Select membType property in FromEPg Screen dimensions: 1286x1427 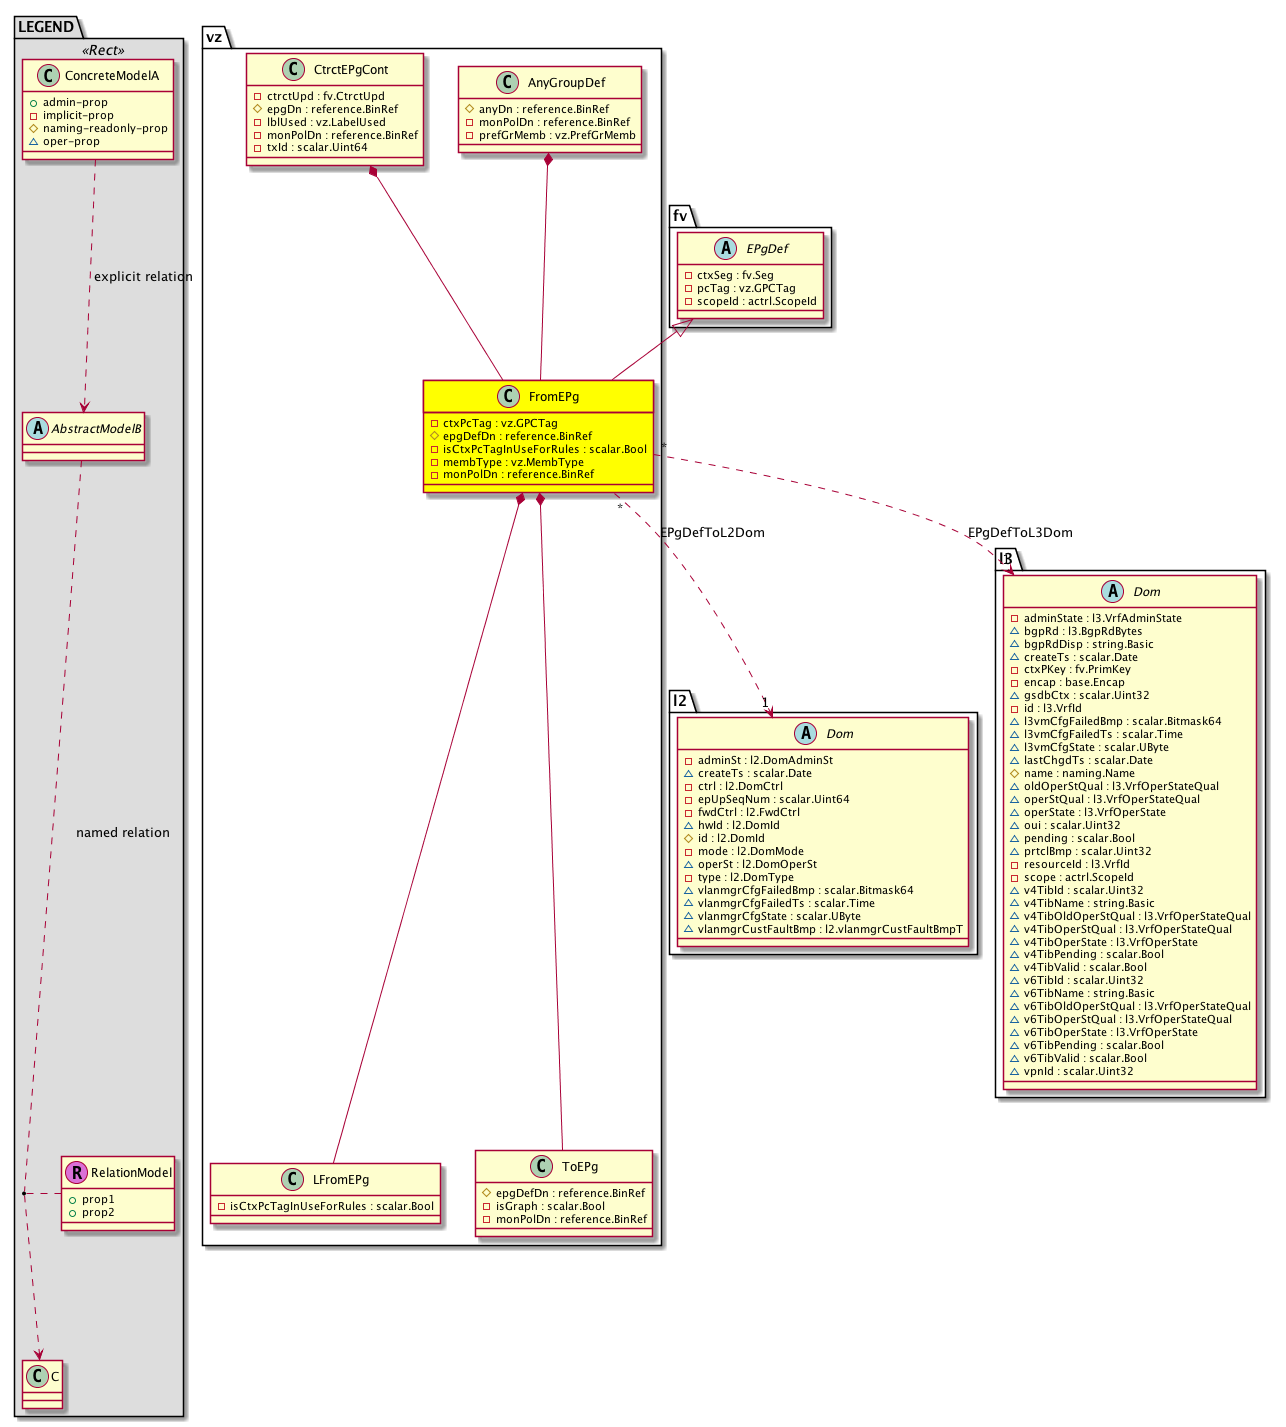point(513,462)
